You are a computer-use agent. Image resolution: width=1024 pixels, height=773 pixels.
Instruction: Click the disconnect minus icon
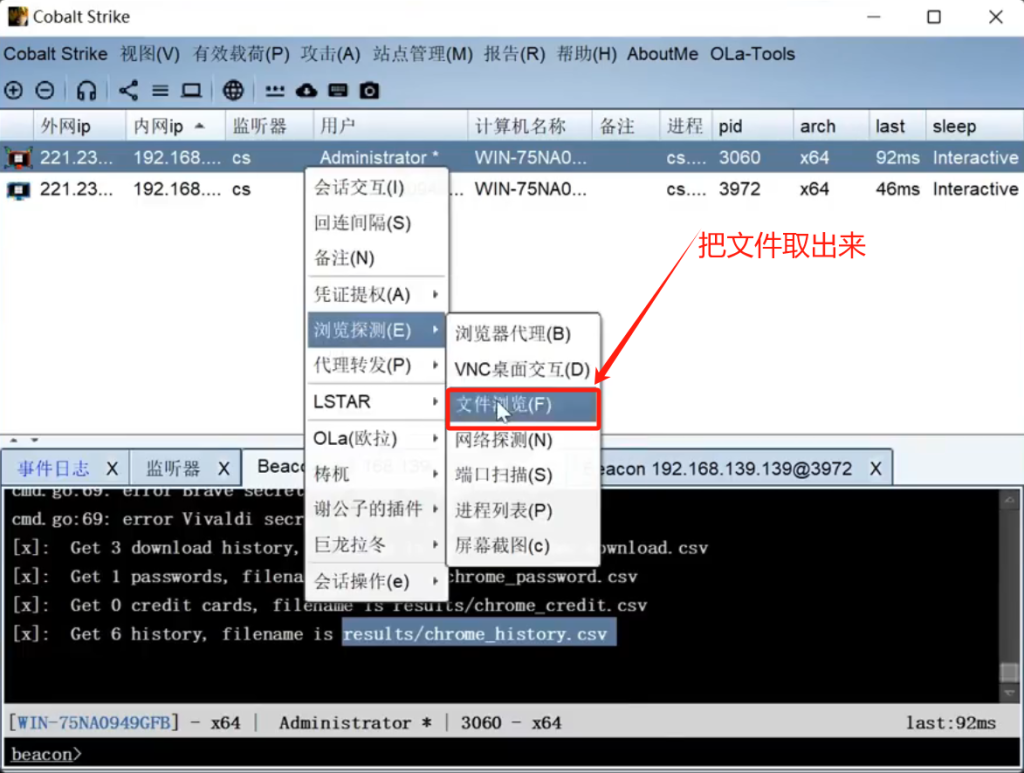[44, 90]
